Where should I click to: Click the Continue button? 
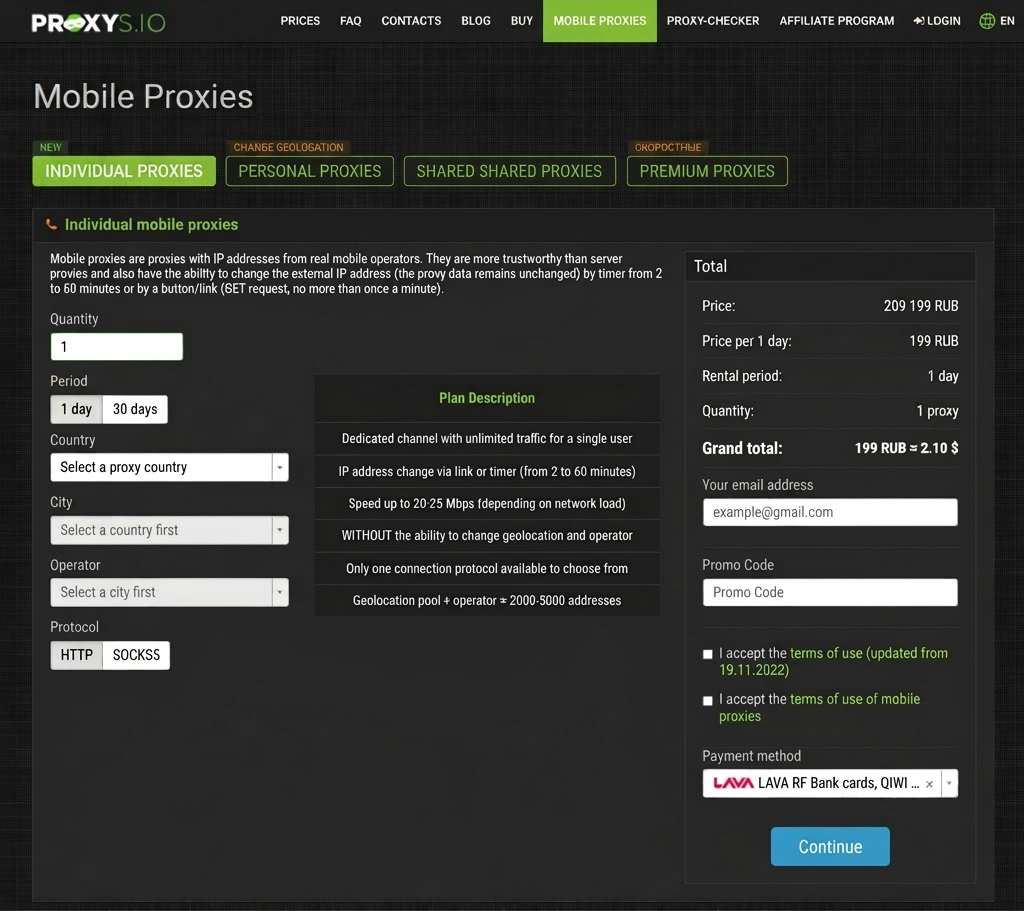pos(830,847)
